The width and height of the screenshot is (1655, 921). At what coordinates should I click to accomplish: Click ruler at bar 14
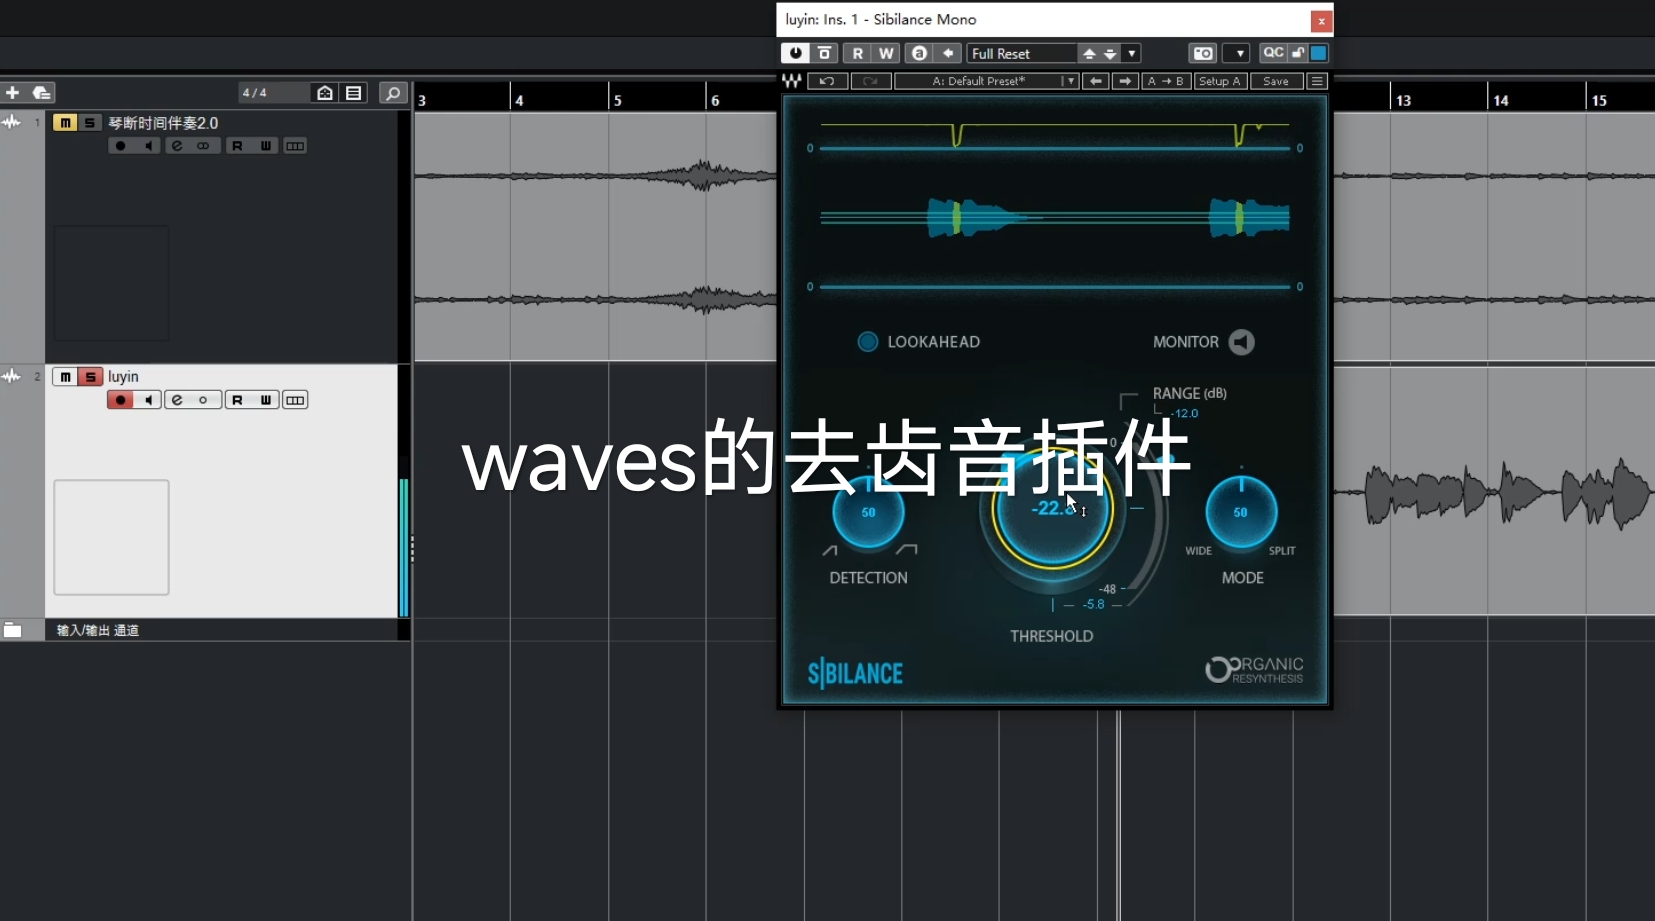tap(1500, 100)
